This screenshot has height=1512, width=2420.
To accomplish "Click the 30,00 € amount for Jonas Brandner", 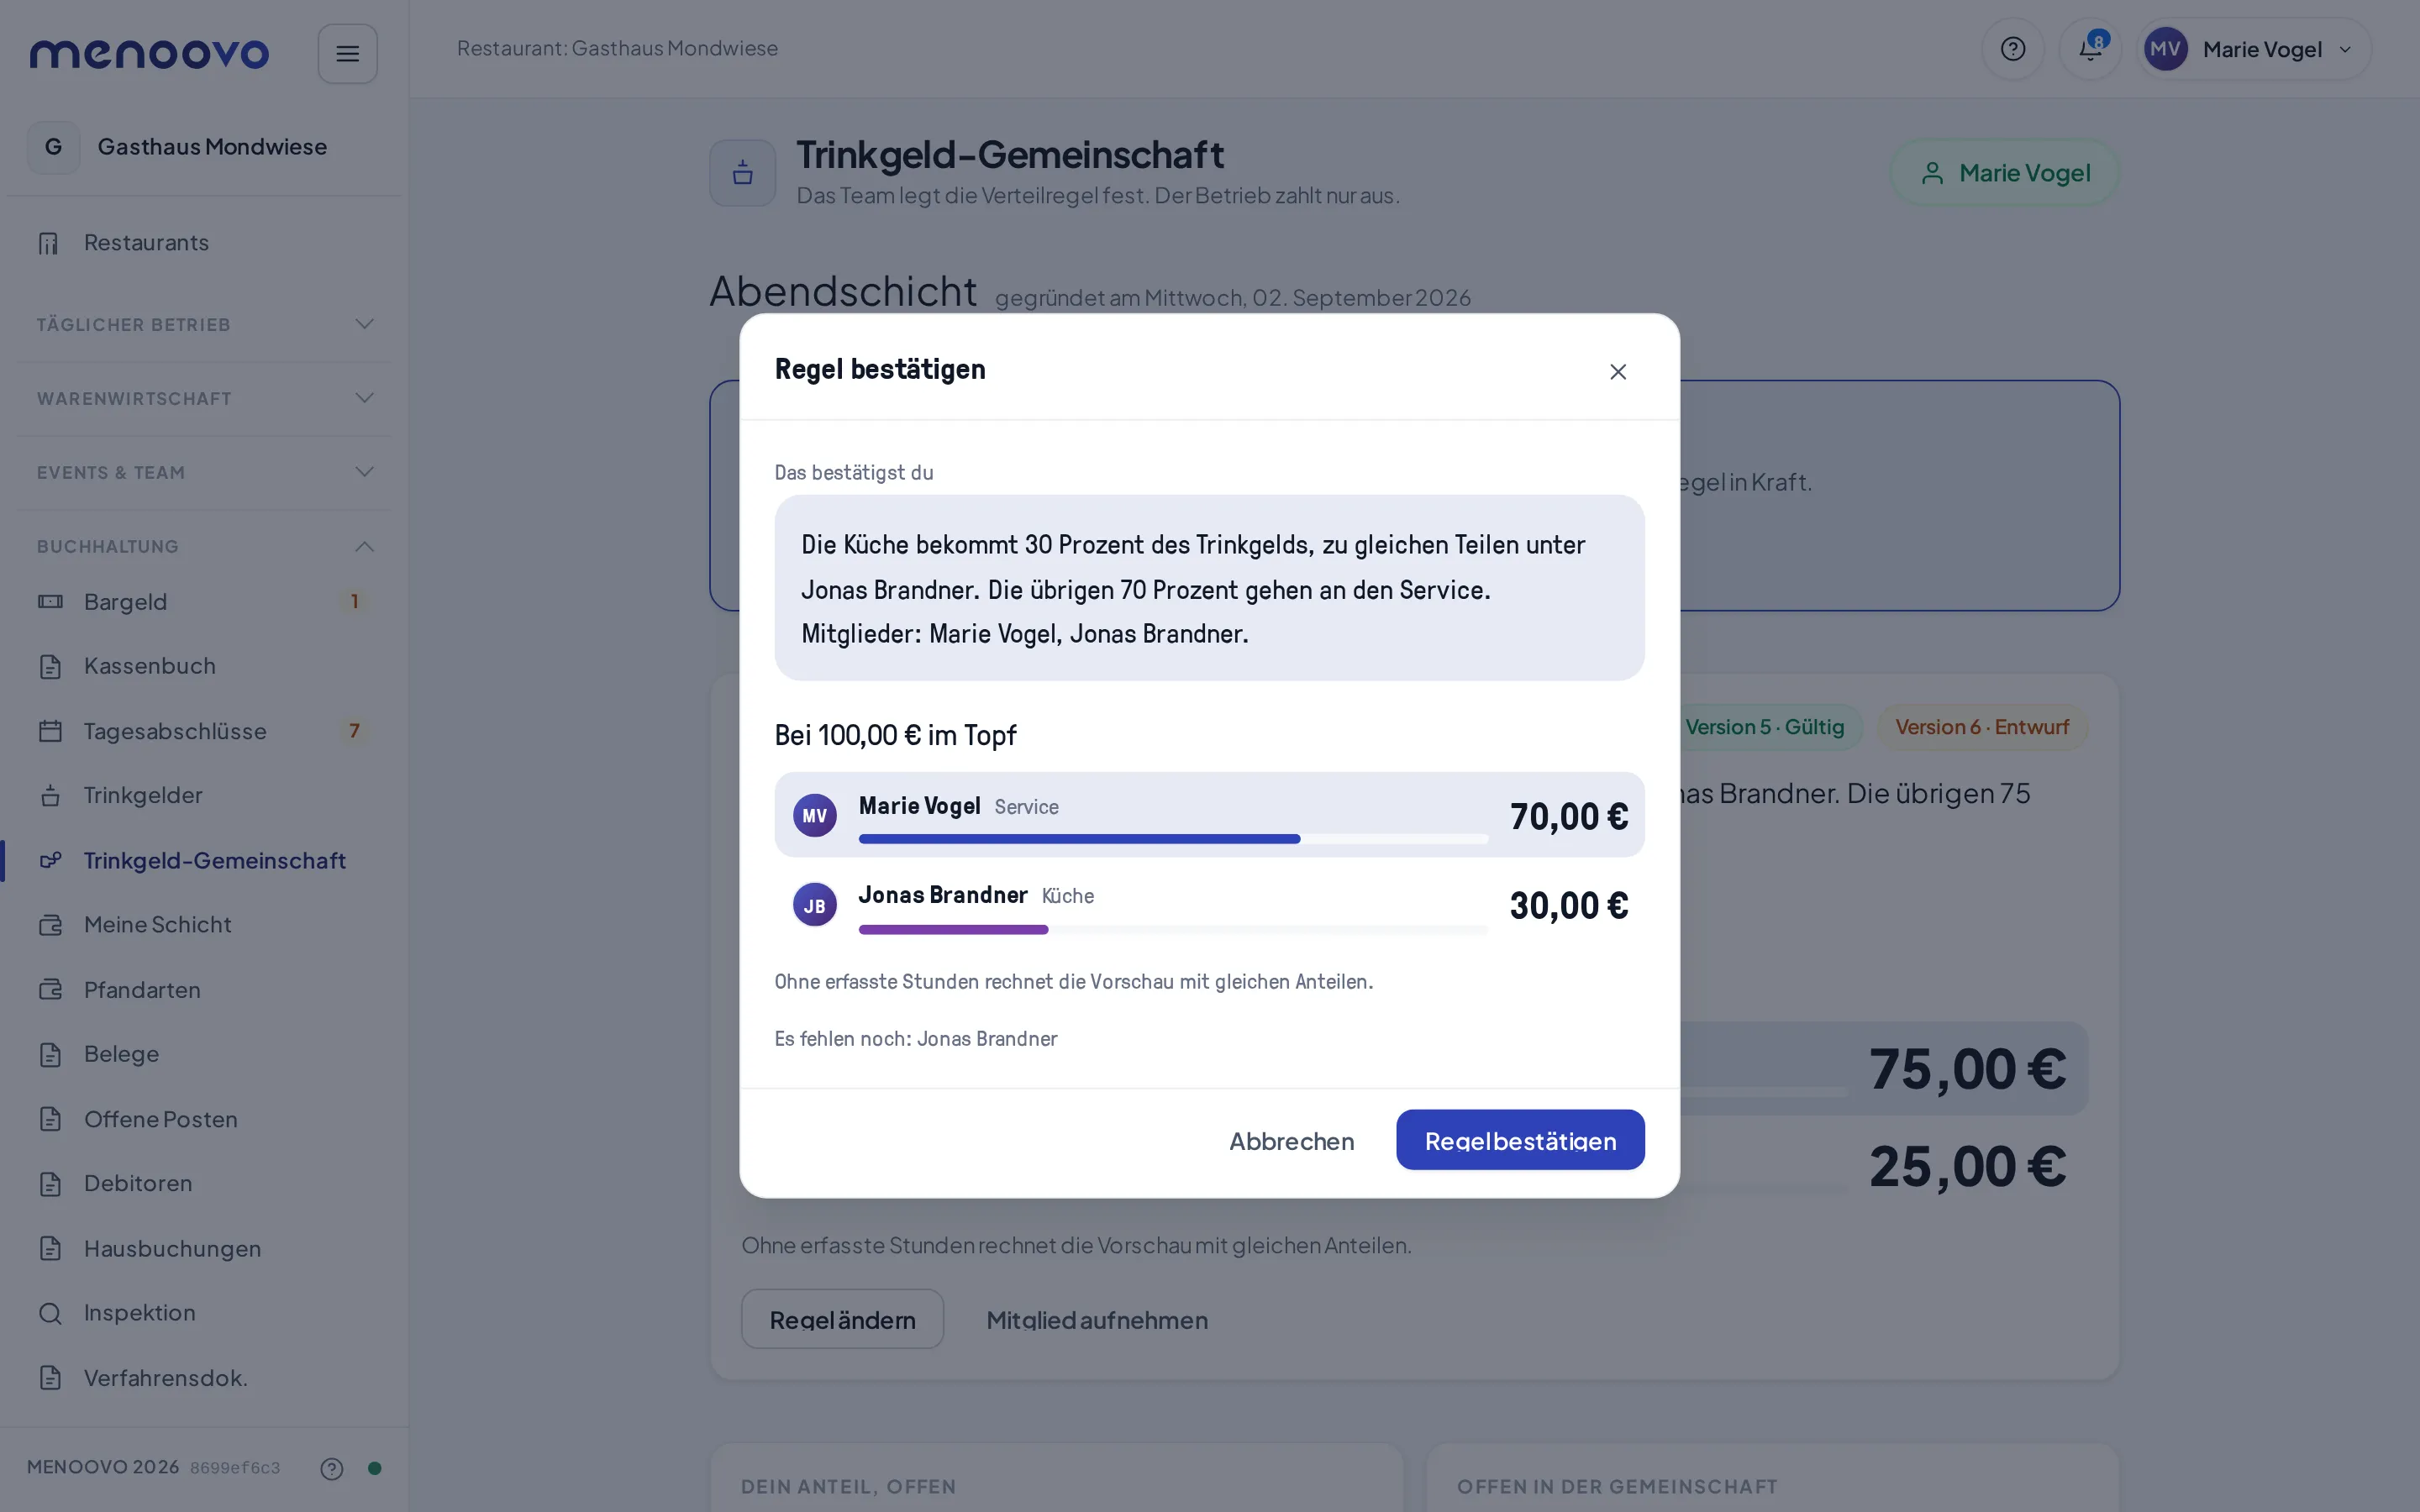I will [1569, 906].
